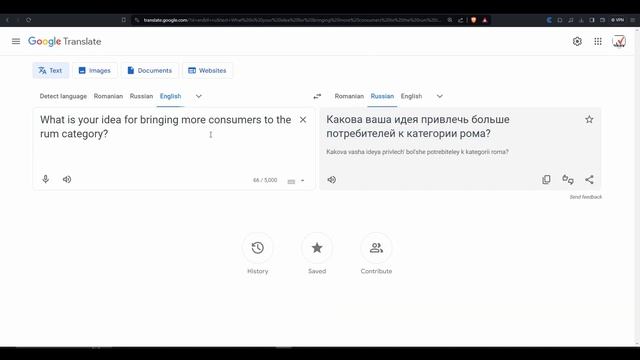
Task: Open Brave Shields lion icon
Action: point(473,20)
